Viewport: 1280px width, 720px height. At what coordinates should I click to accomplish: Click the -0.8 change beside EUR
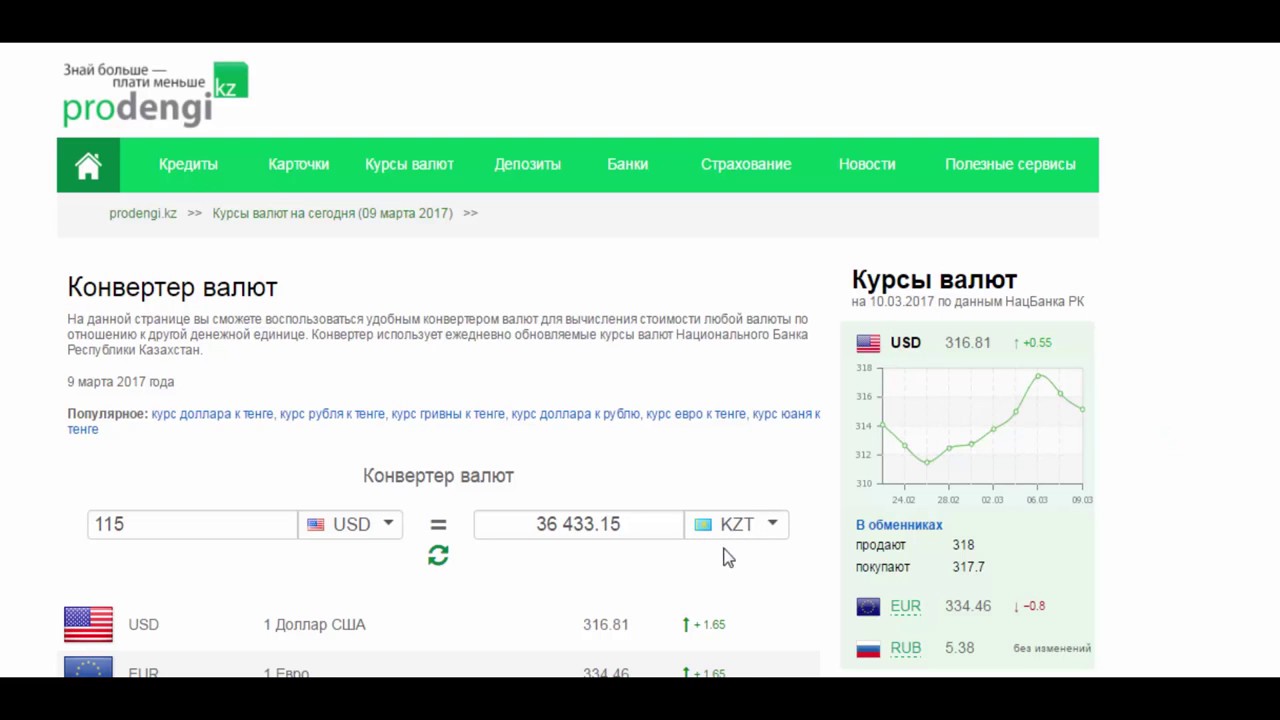pos(1029,606)
